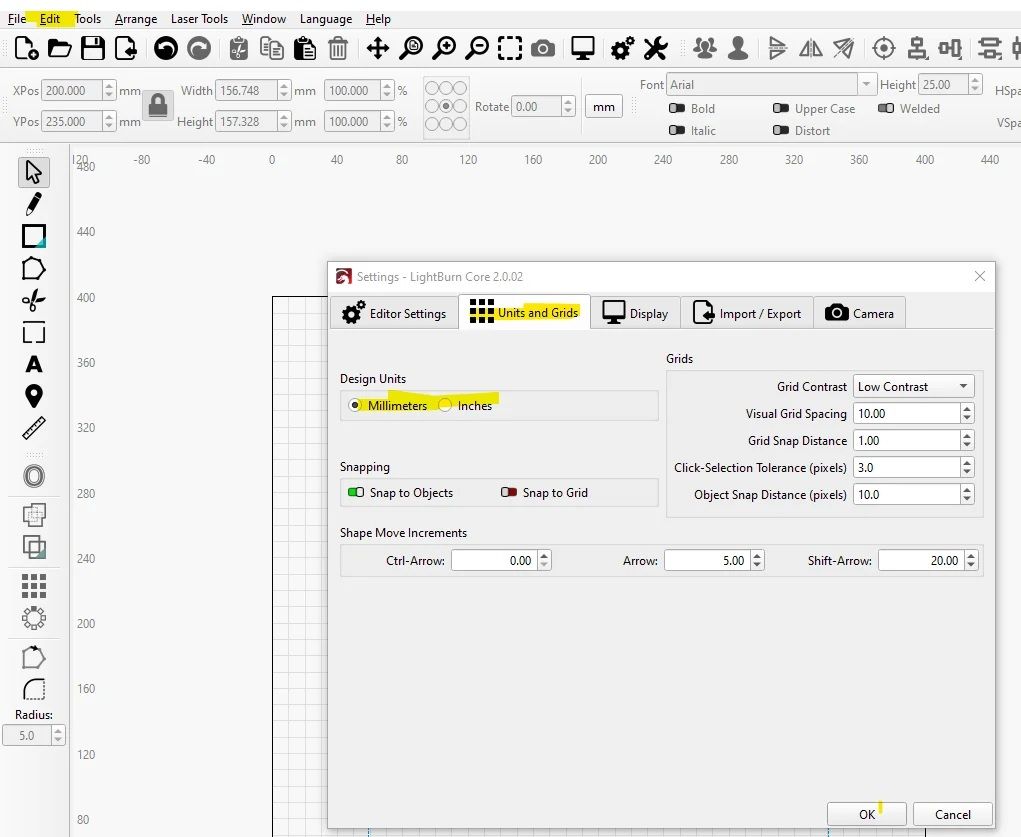The height and width of the screenshot is (837, 1021).
Task: Click the Import file icon
Action: 126,48
